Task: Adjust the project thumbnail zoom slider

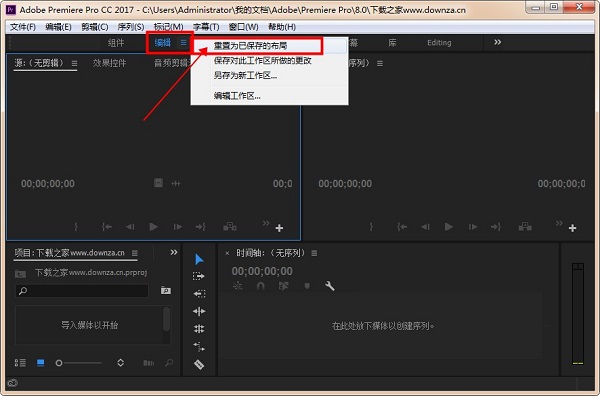Action: pyautogui.click(x=79, y=363)
